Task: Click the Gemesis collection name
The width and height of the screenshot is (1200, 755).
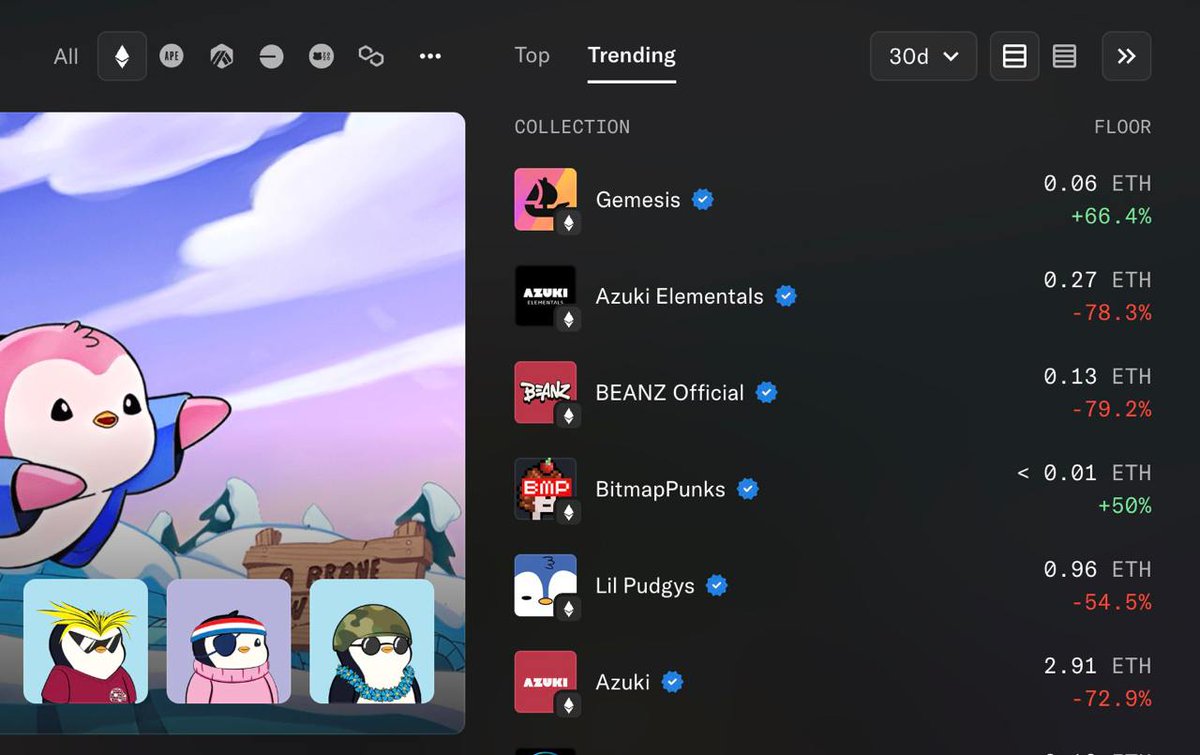Action: click(x=638, y=199)
